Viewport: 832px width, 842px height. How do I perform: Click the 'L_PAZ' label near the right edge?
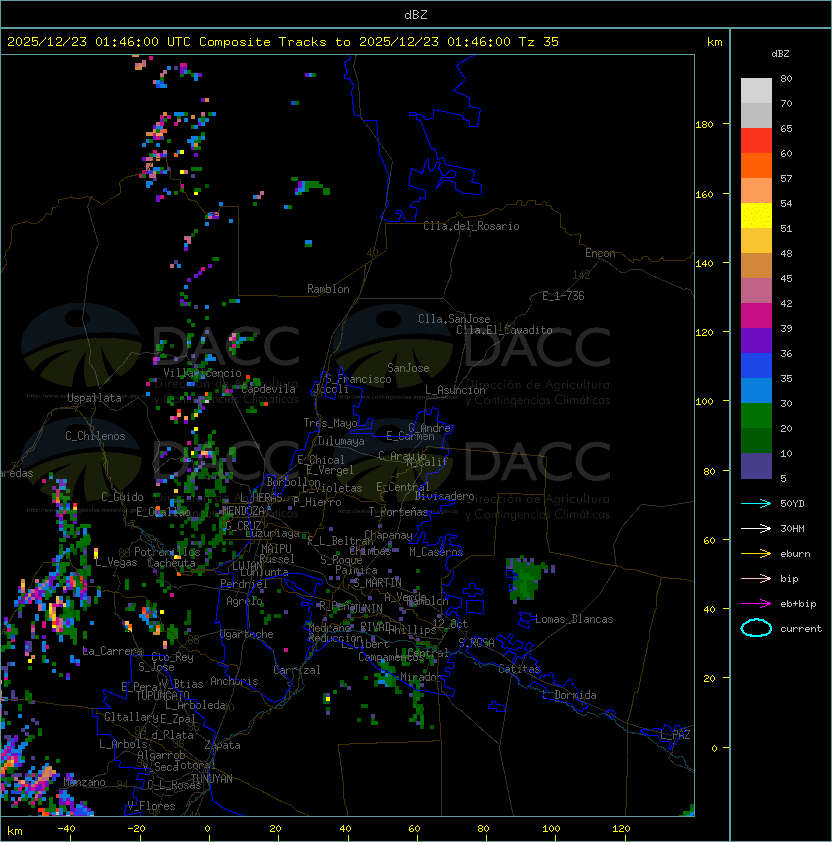click(x=675, y=735)
